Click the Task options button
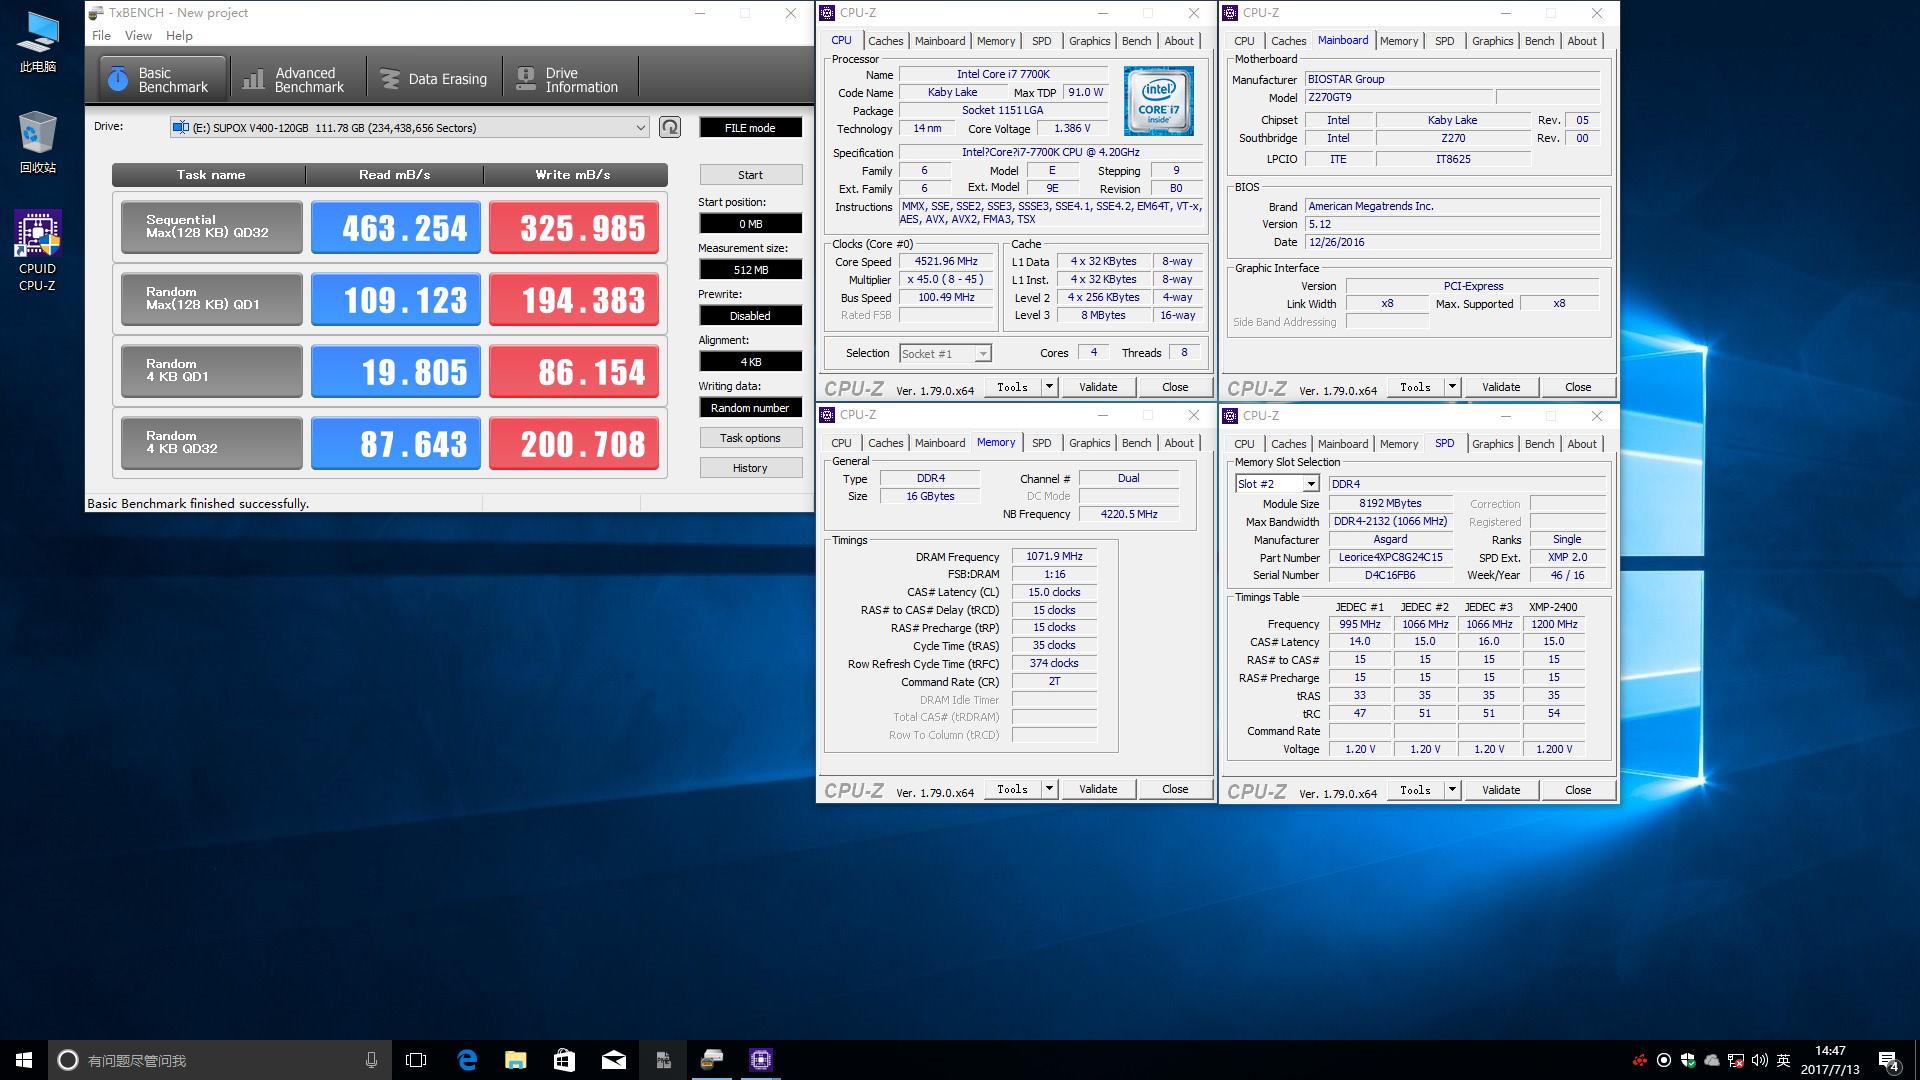 point(750,438)
